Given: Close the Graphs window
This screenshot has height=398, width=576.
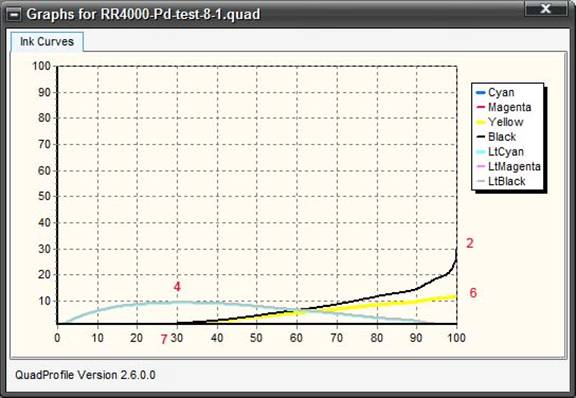Looking at the screenshot, I should pos(545,8).
